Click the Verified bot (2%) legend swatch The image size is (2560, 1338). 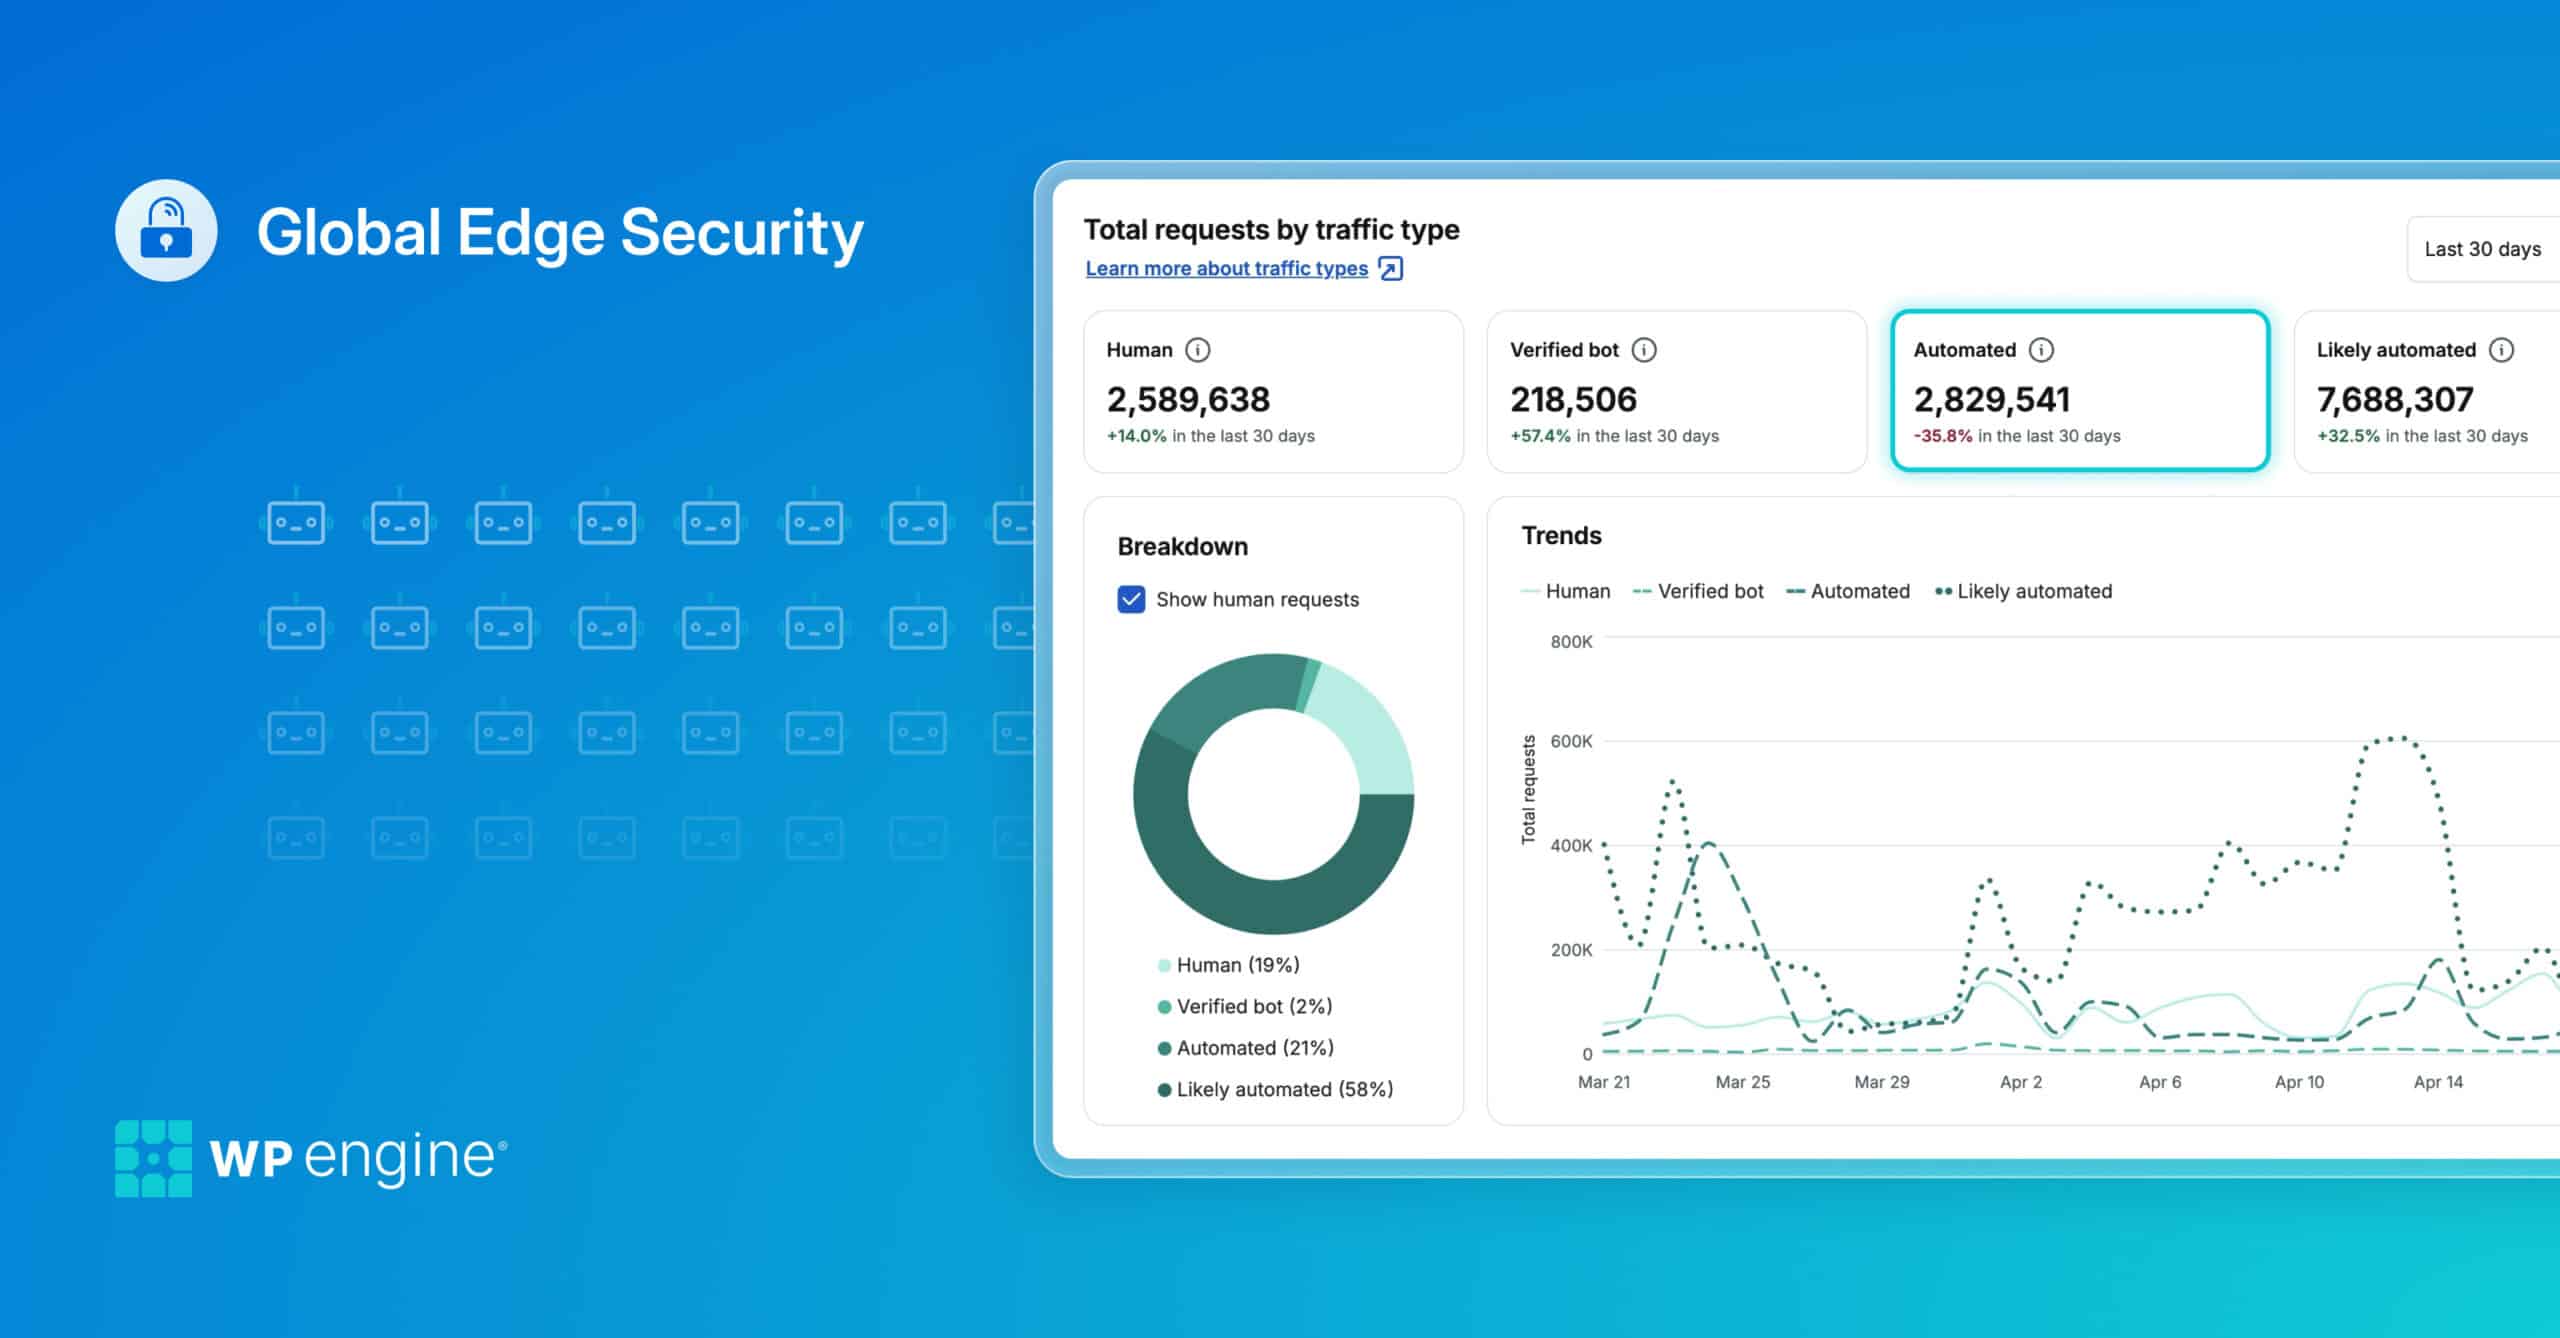(1164, 1007)
